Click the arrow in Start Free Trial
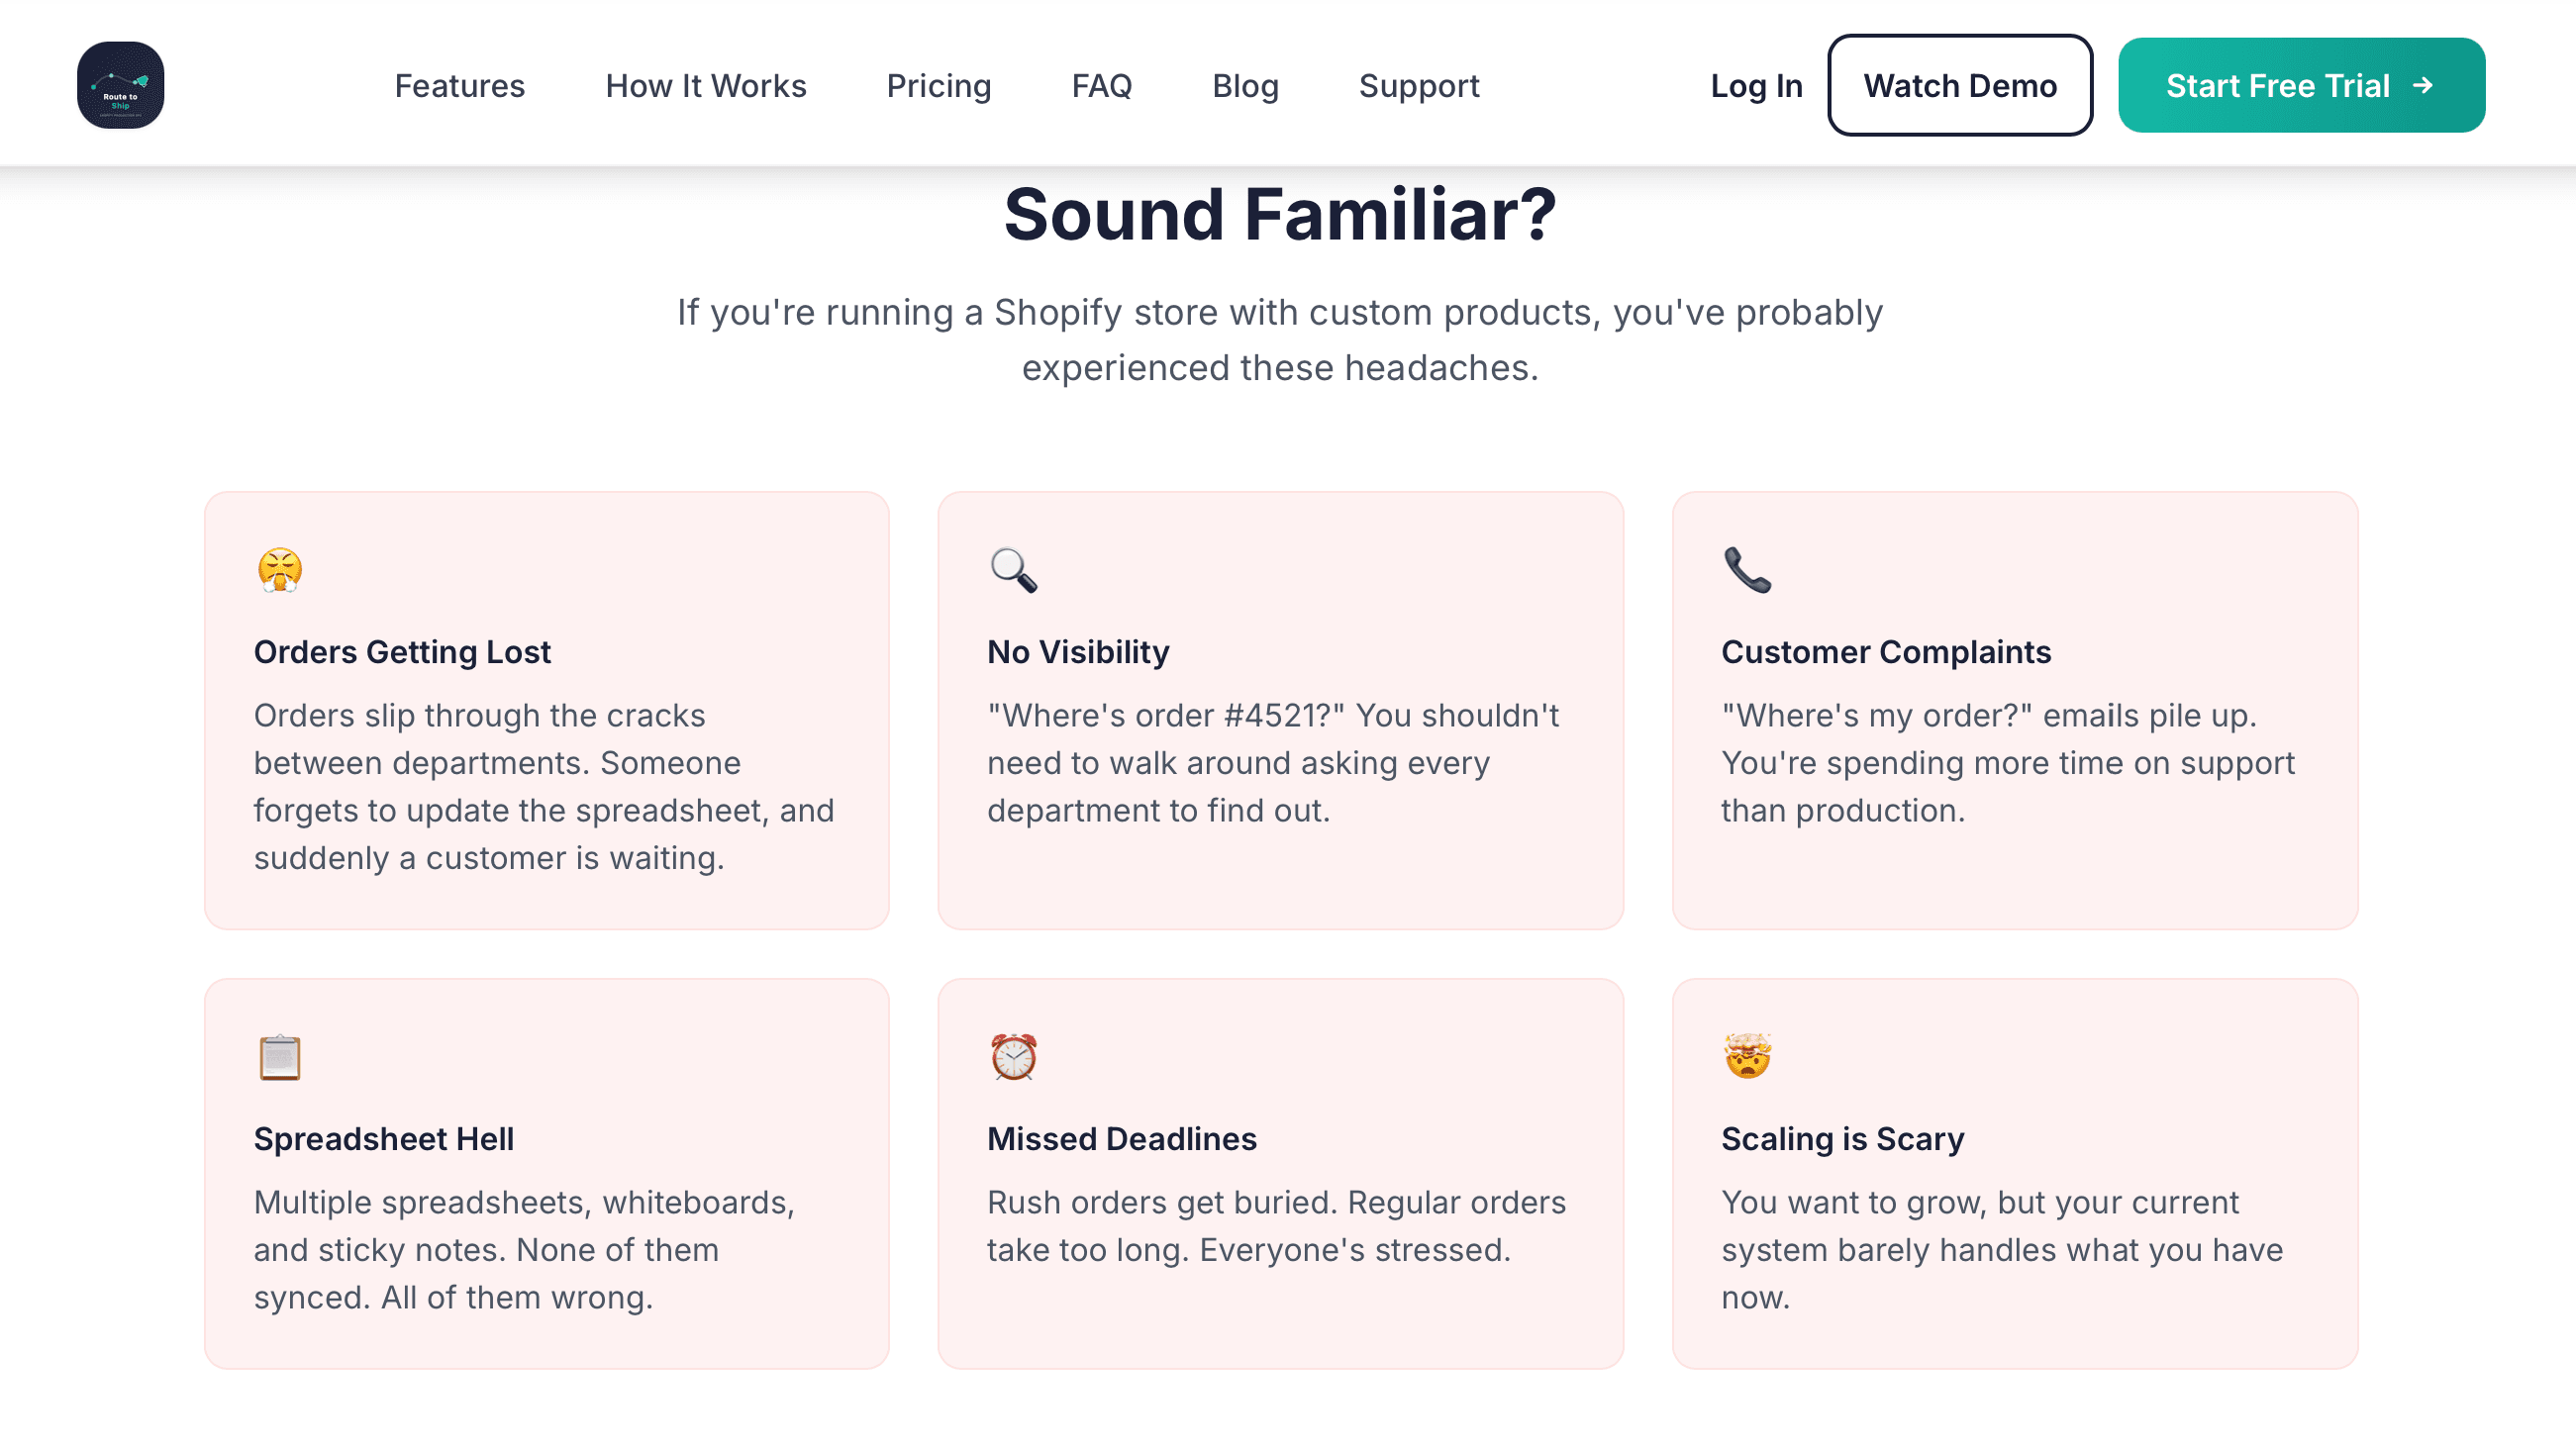 2422,85
